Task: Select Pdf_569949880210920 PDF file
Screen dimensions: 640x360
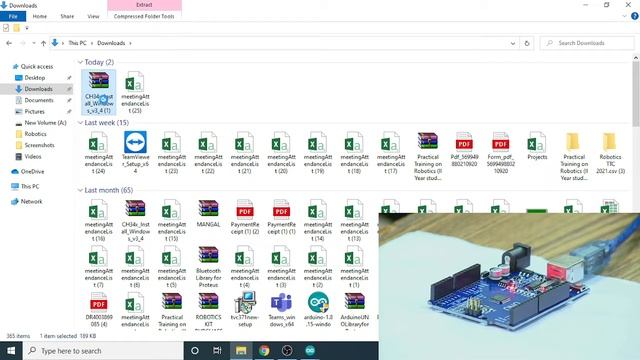Action: (x=464, y=149)
